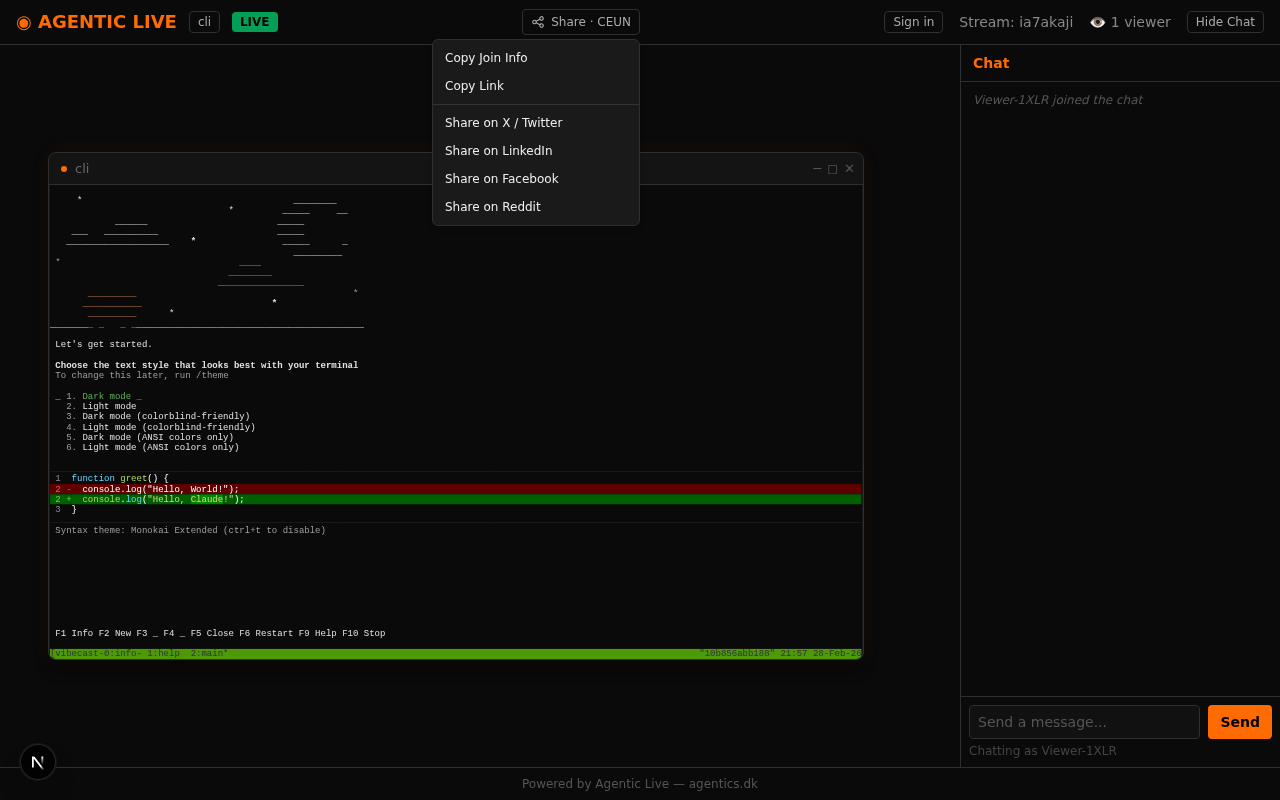This screenshot has width=1280, height=800.
Task: Choose Share on X / Twitter
Action: (503, 123)
